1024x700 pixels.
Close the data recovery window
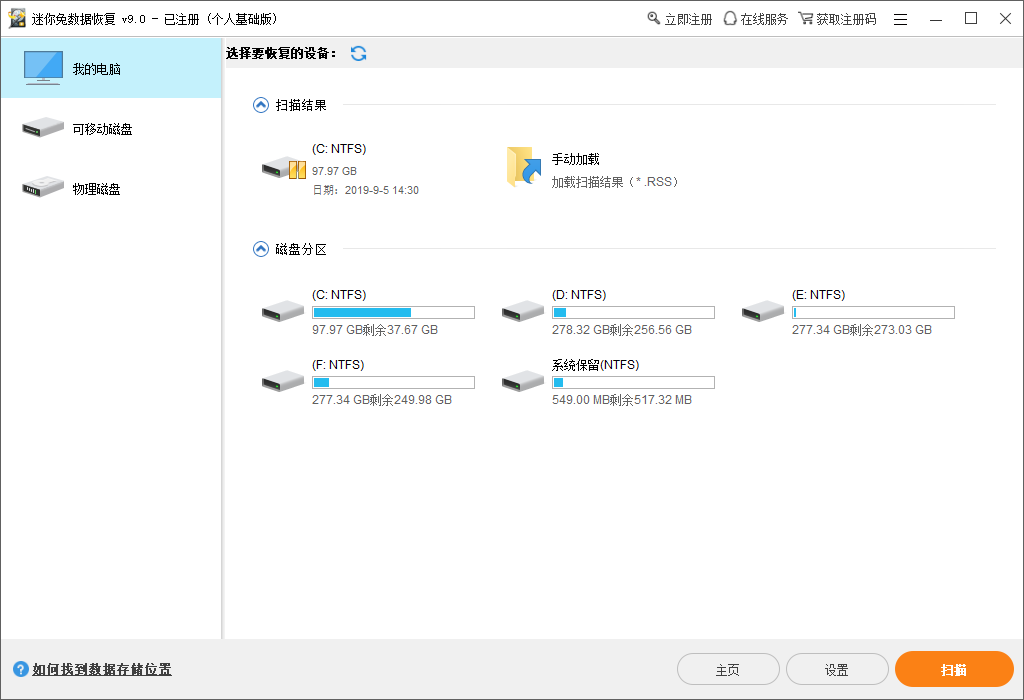1006,19
